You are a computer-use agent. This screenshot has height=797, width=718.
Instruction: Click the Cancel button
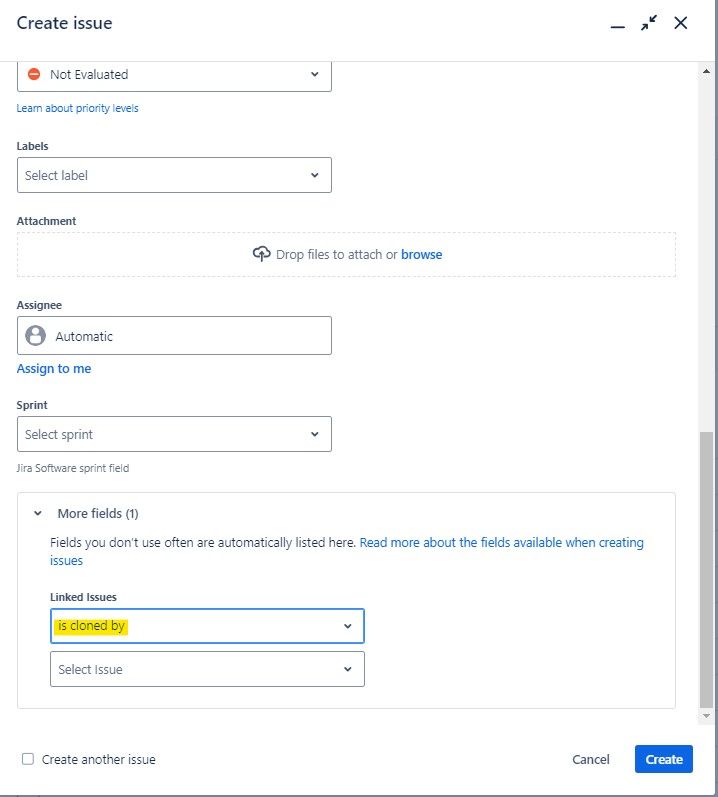(590, 759)
